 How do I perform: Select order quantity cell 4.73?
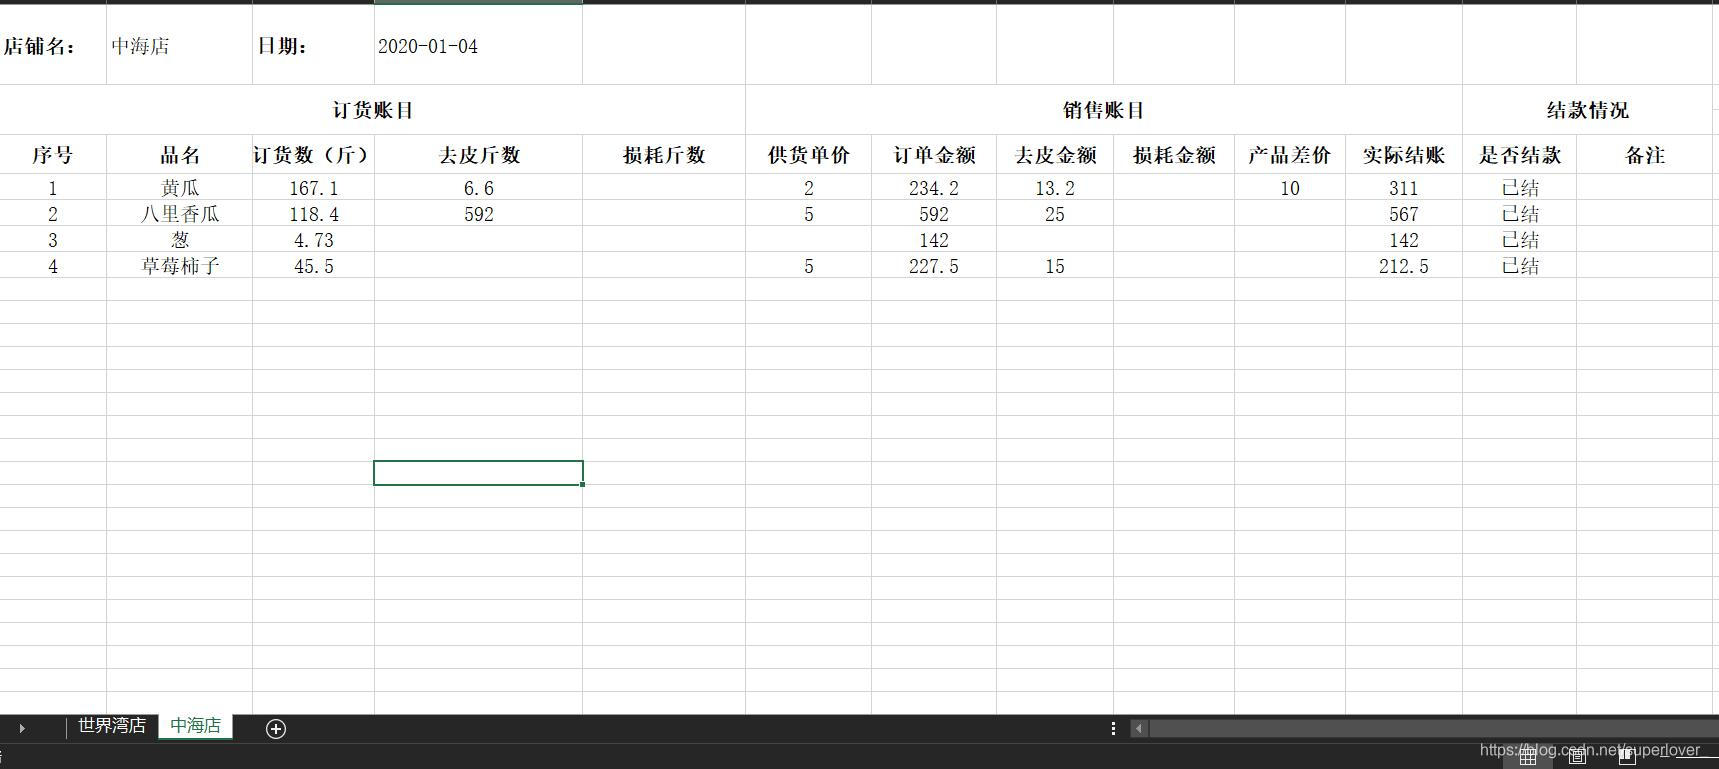click(313, 240)
